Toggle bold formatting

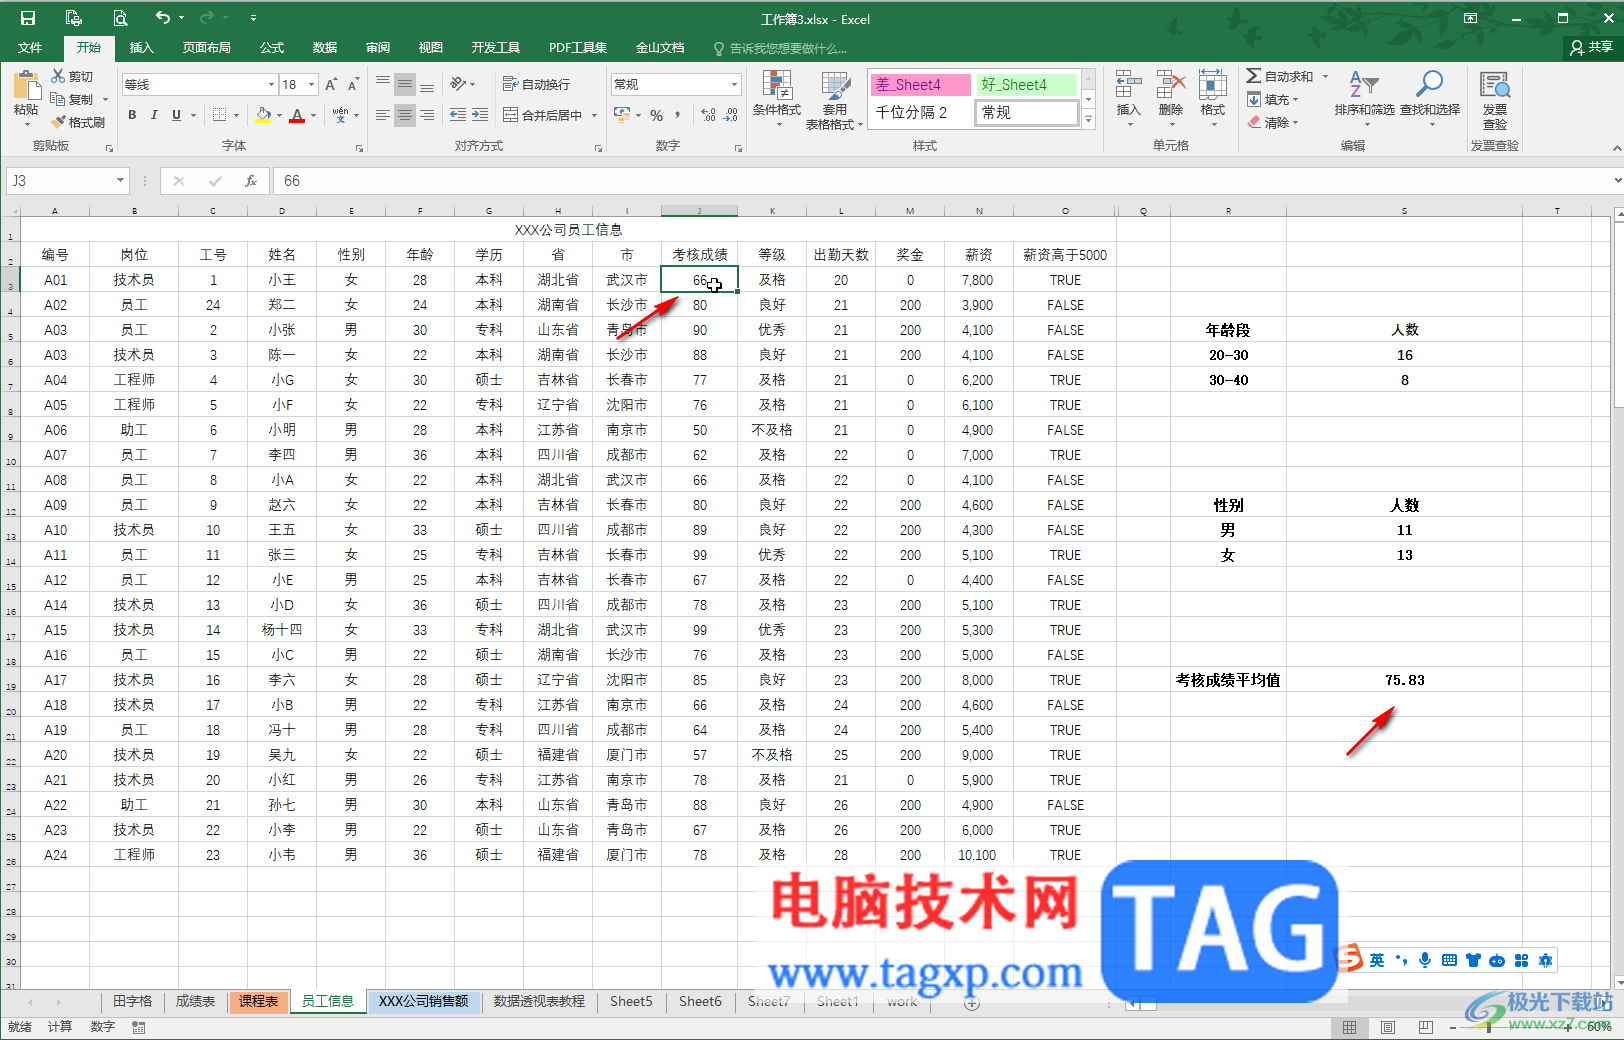tap(132, 115)
